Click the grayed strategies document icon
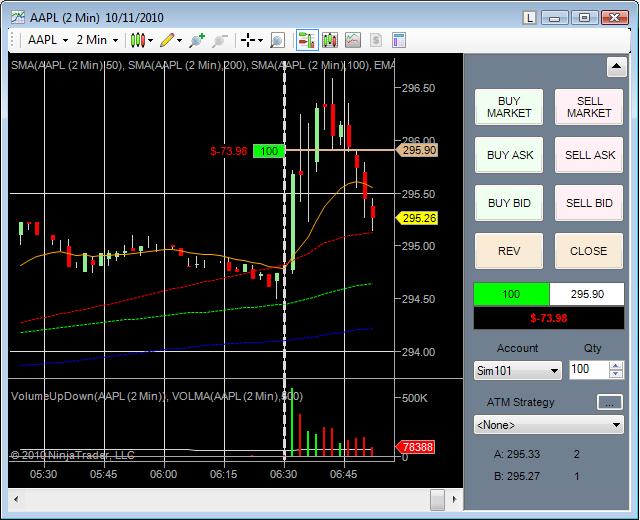 click(x=376, y=40)
